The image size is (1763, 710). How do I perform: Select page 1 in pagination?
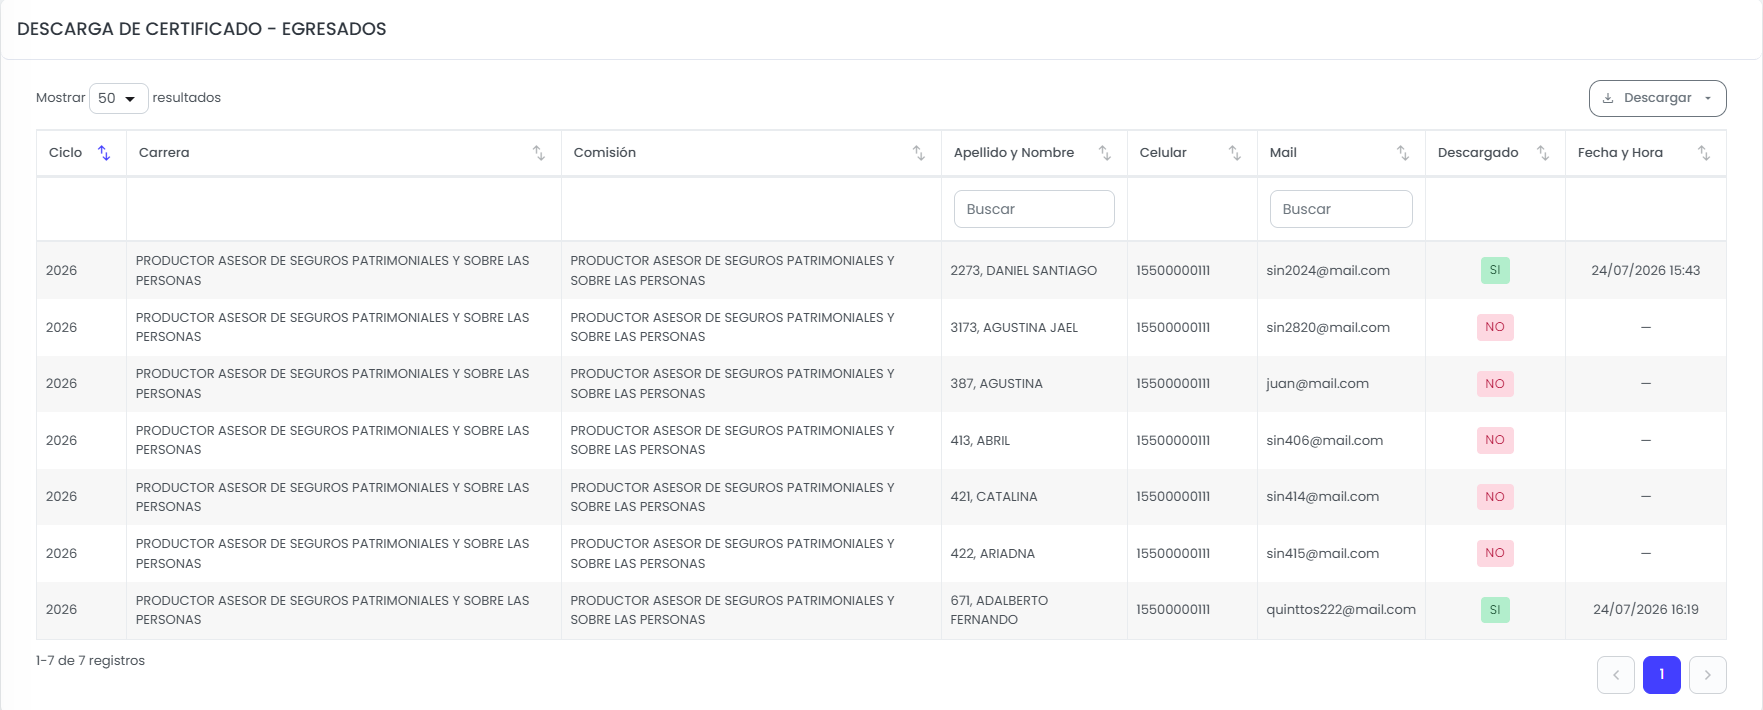[x=1662, y=675]
